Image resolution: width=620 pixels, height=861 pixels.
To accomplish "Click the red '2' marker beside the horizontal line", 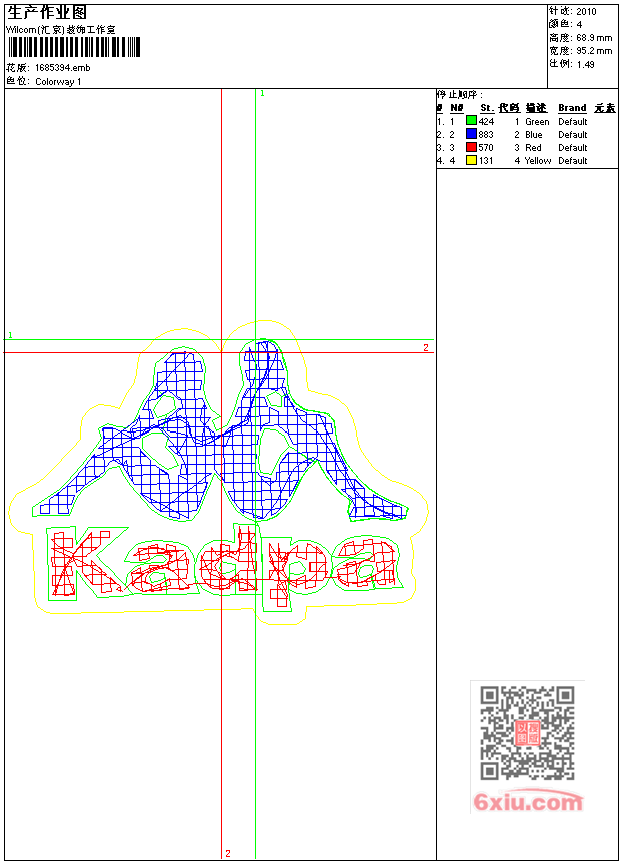I will pos(426,348).
